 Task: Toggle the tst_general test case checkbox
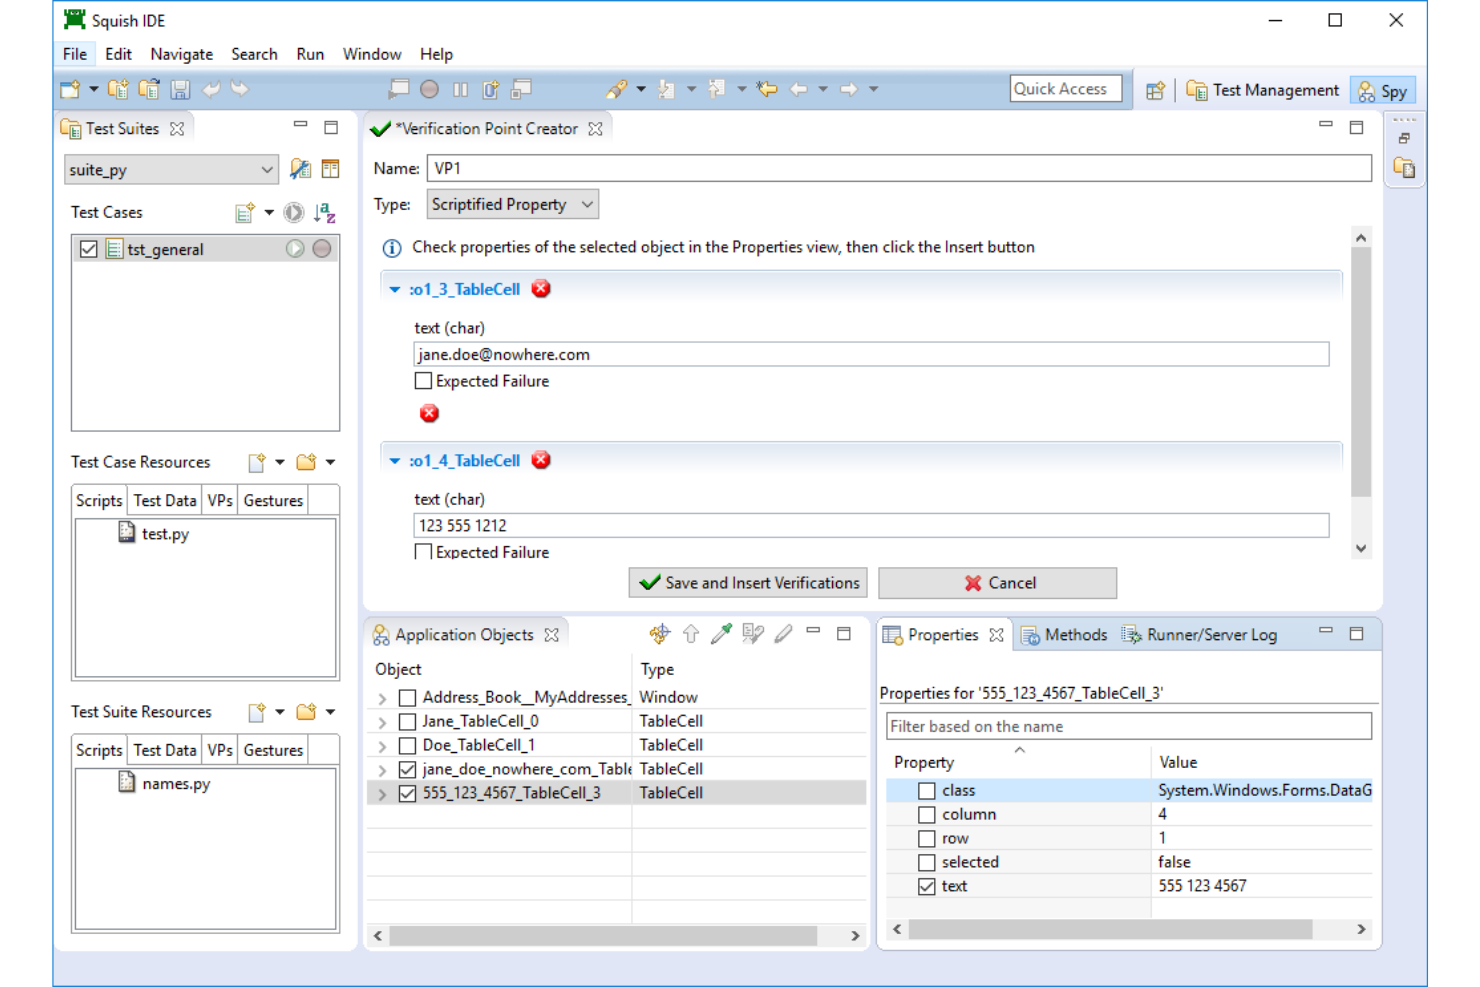[89, 249]
